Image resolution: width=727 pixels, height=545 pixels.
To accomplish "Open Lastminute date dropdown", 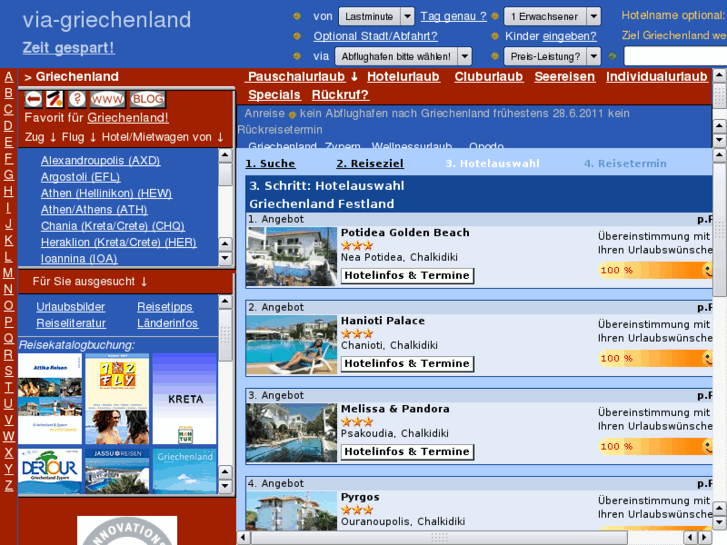I will coord(376,16).
